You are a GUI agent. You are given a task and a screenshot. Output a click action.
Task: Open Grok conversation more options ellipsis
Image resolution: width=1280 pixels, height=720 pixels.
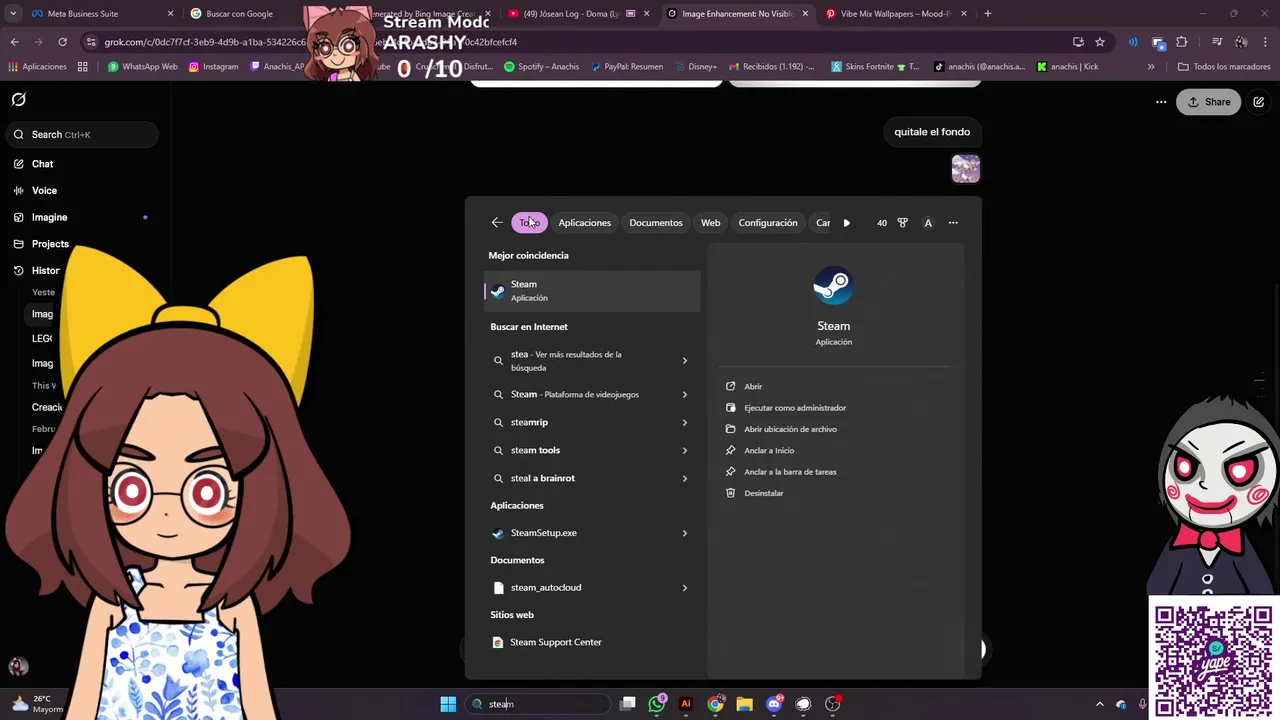click(x=1161, y=102)
